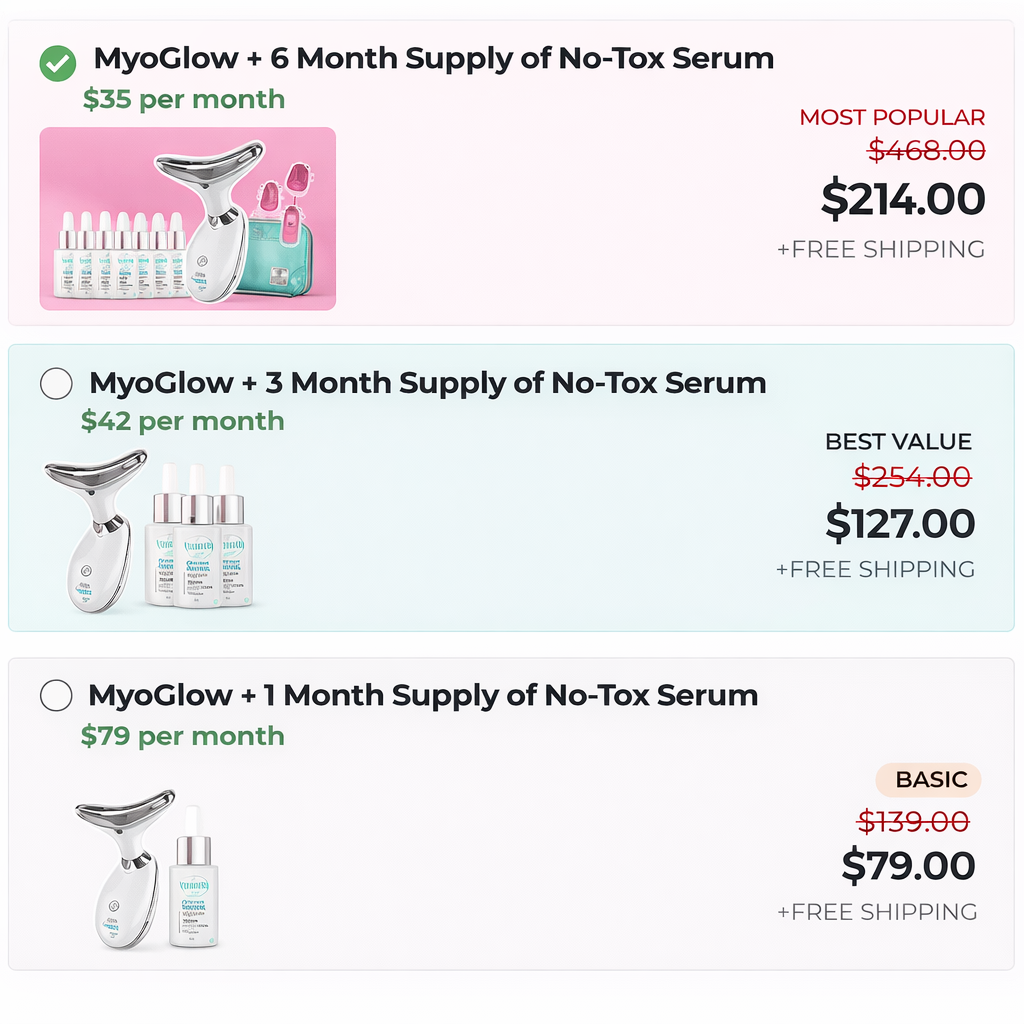Click the $214.00 price

pos(903,199)
